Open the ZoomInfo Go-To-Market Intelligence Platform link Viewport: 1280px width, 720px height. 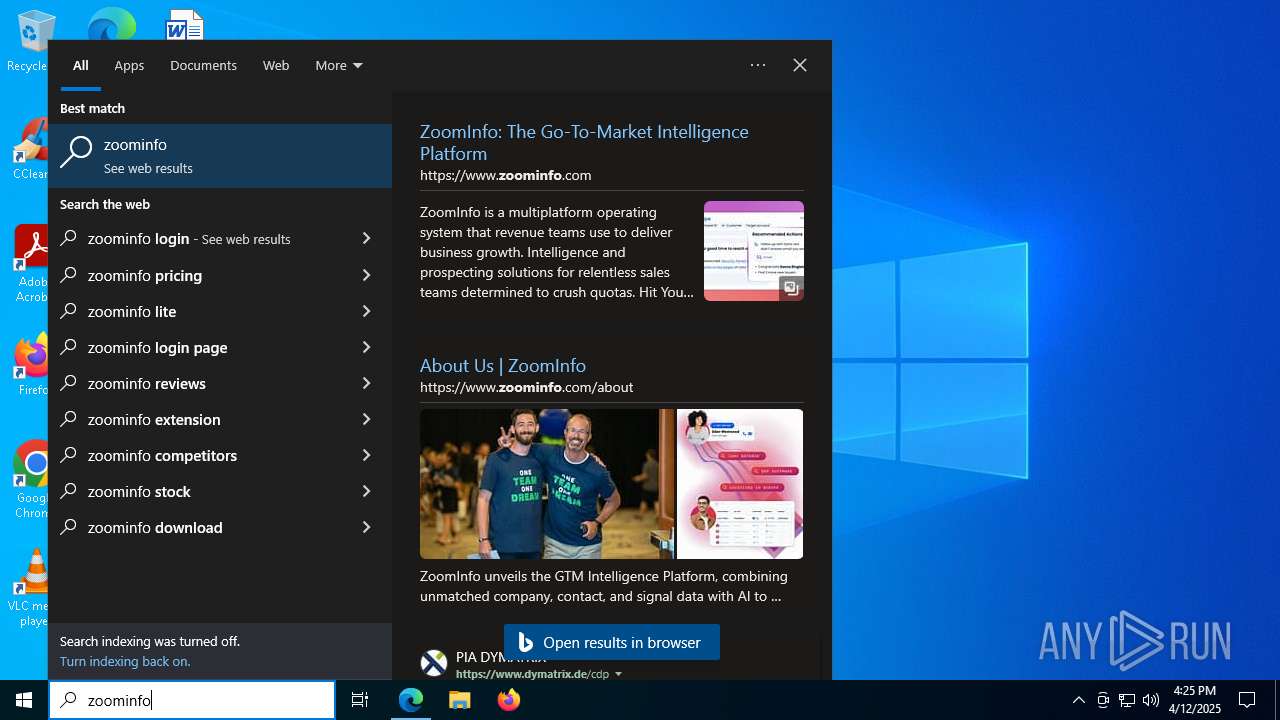(584, 142)
